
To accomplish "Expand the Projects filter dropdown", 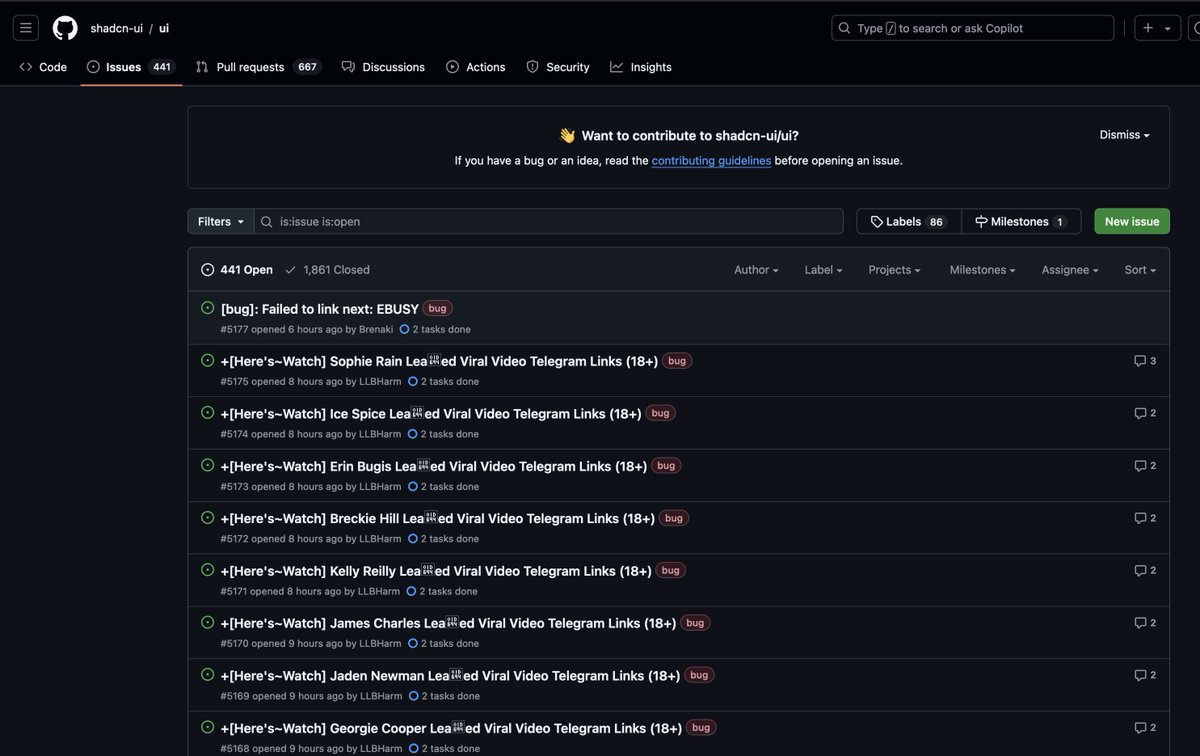I will pos(894,270).
